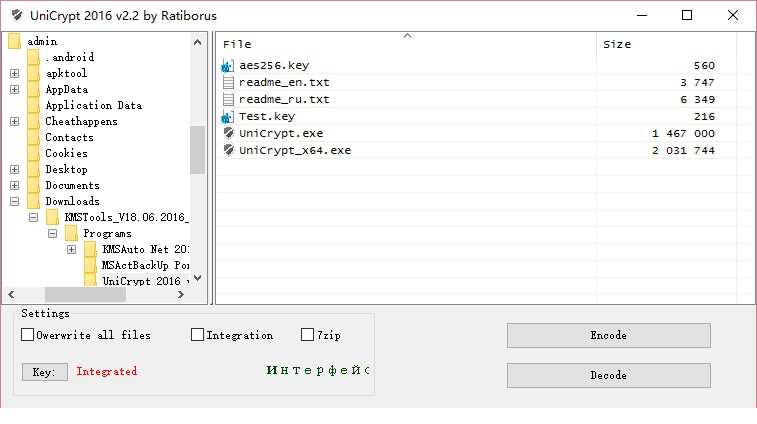
Task: Select the UniCrypt 2016 folder in tree
Action: tap(145, 281)
